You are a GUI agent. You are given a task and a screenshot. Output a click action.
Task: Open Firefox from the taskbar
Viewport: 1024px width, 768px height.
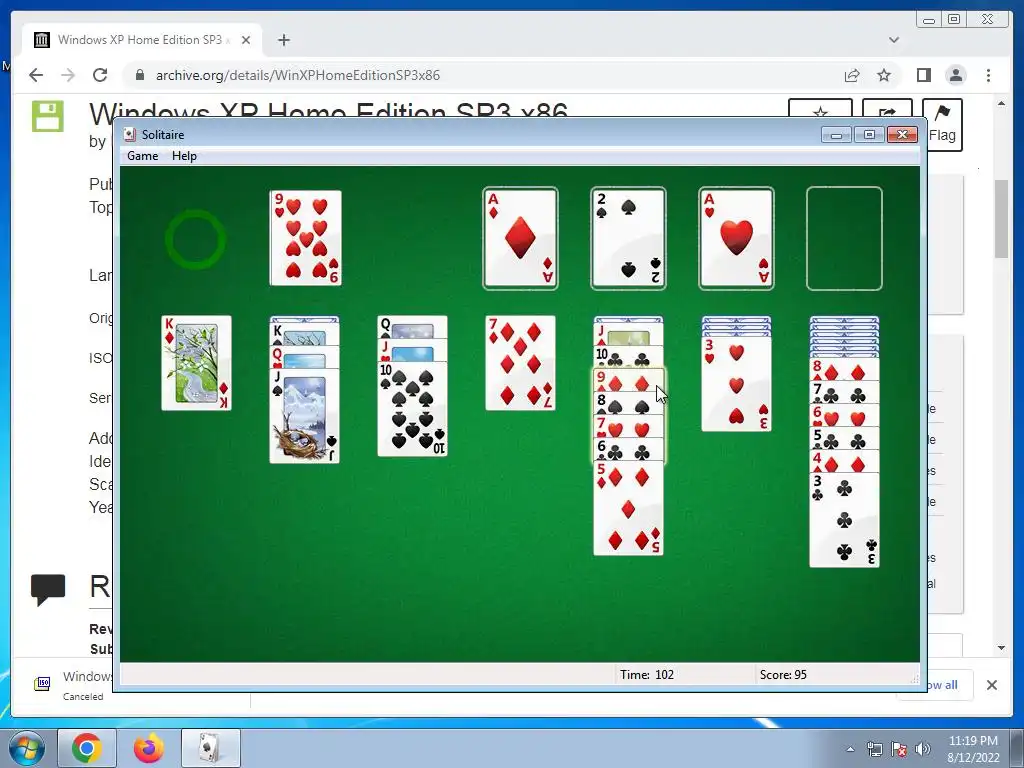coord(149,748)
